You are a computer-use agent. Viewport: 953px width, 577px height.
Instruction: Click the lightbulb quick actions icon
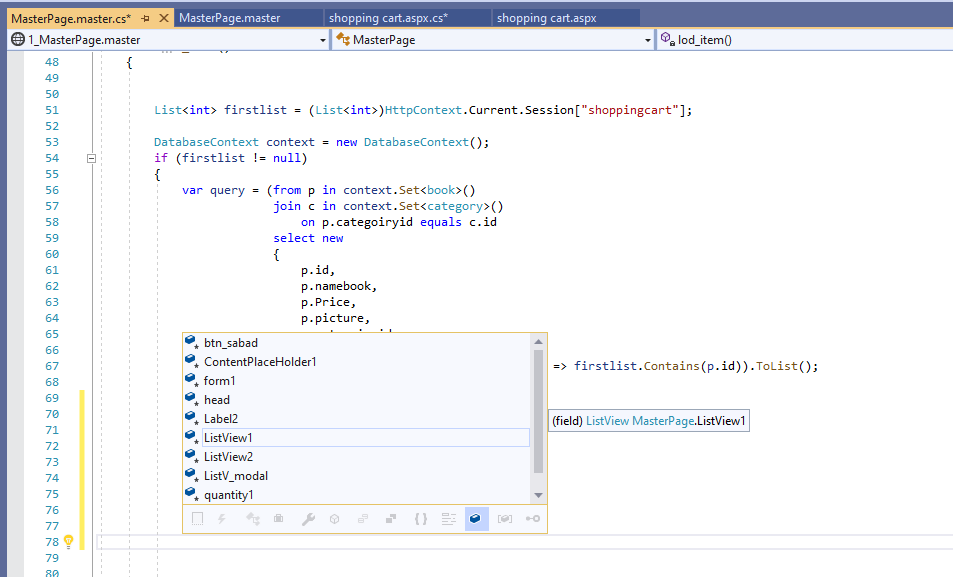(x=69, y=541)
